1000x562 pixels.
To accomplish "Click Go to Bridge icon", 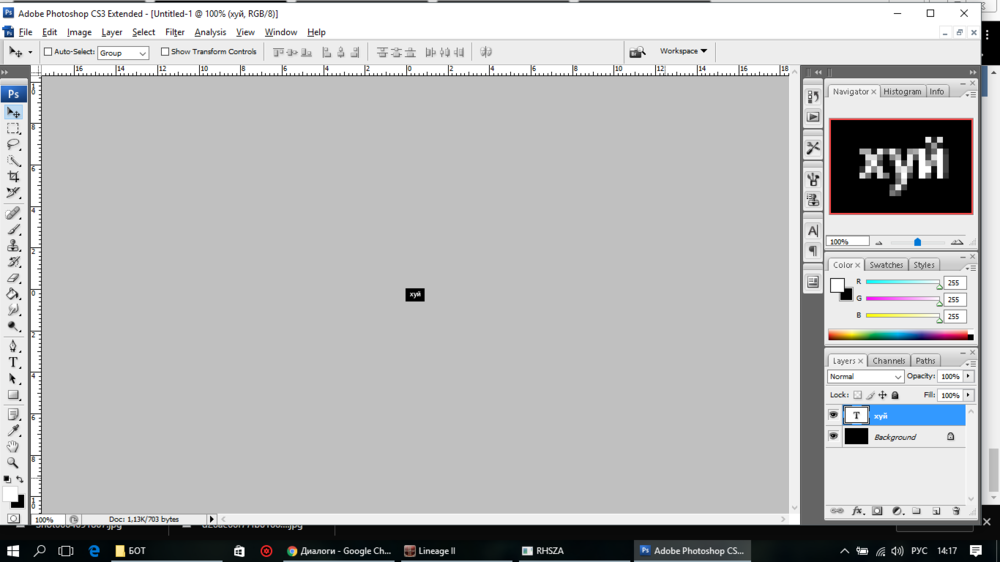I will point(637,52).
